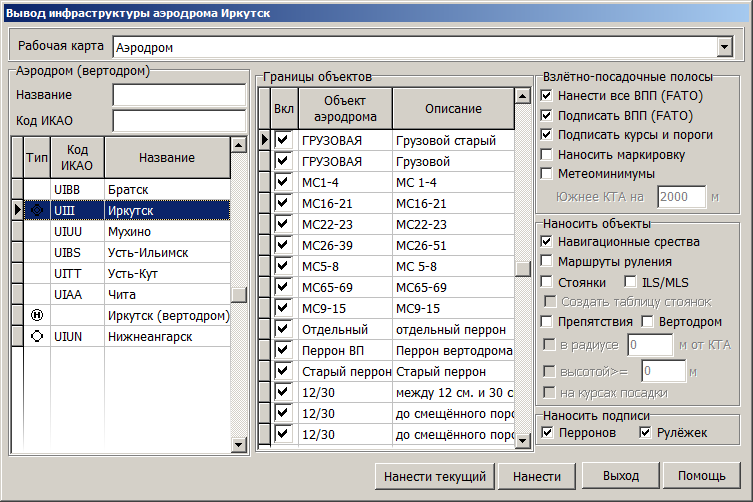Click airport type icon for Нижнеангарск
The width and height of the screenshot is (753, 502).
click(x=38, y=338)
